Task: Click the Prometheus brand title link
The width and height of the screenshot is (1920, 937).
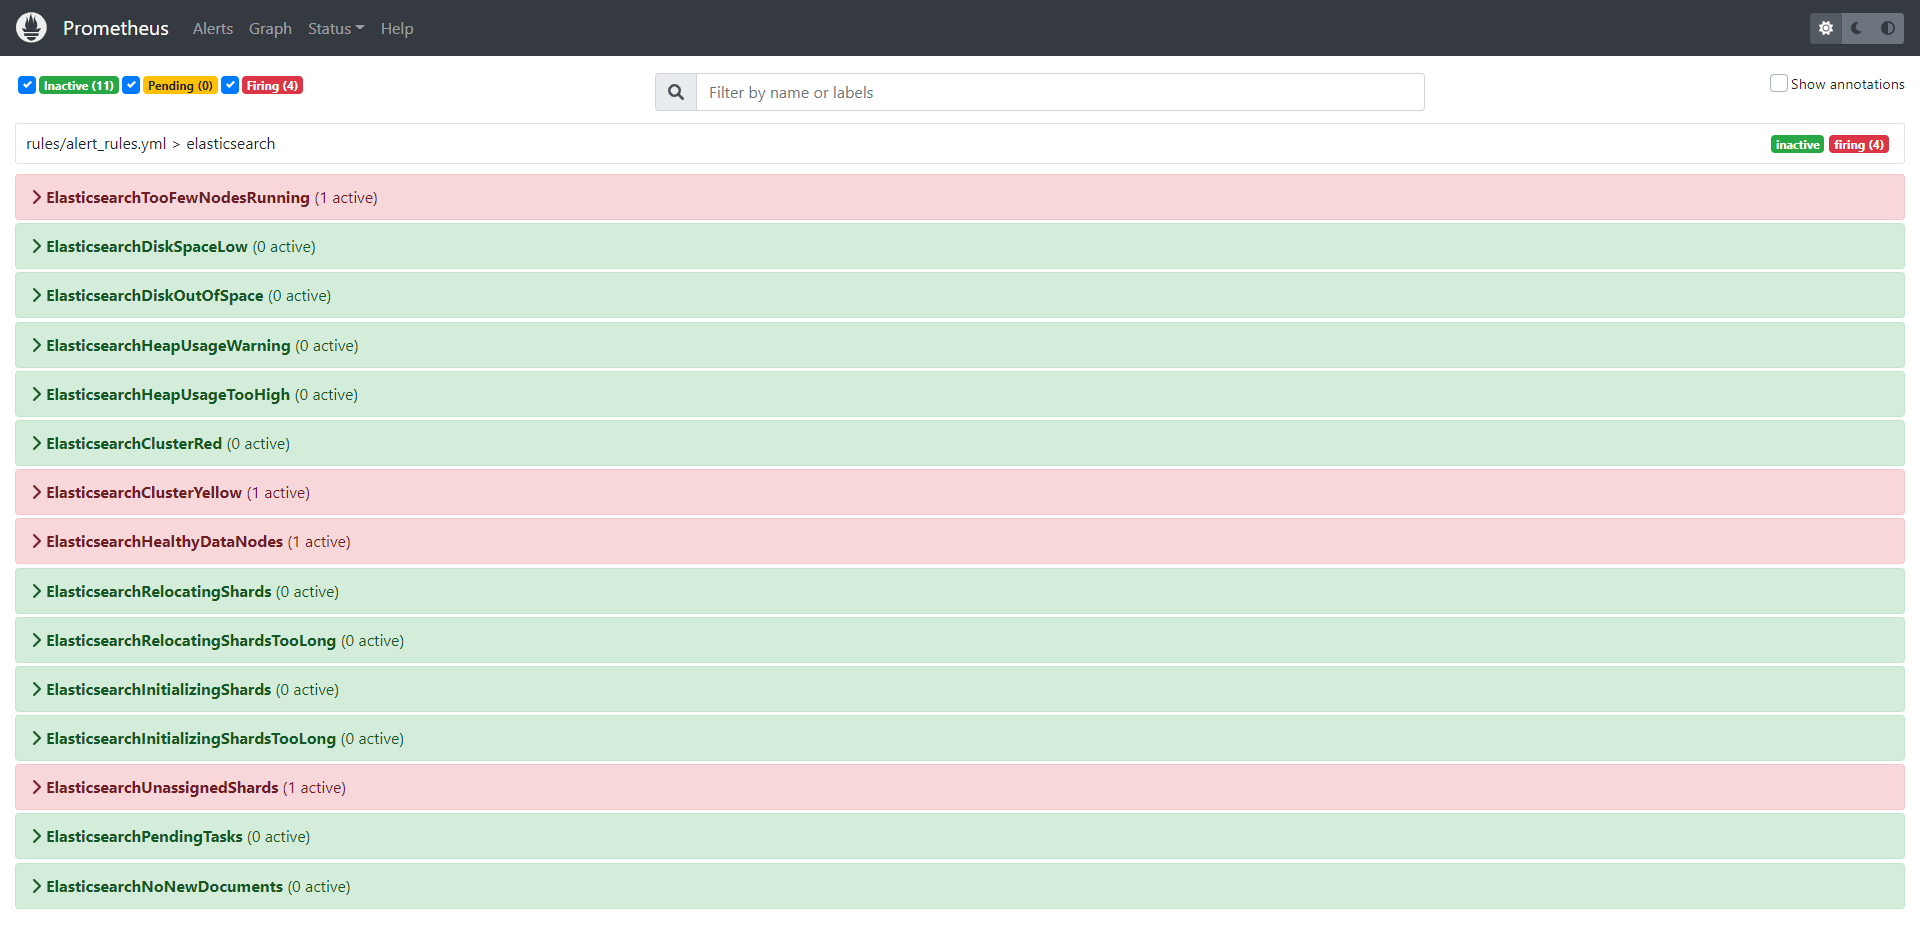Action: point(116,28)
